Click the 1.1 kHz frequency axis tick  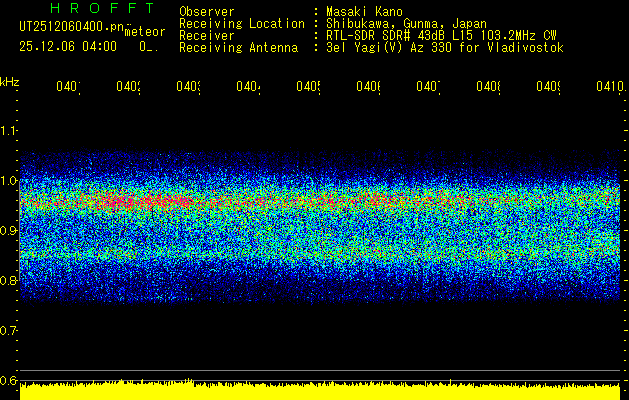[x=9, y=131]
